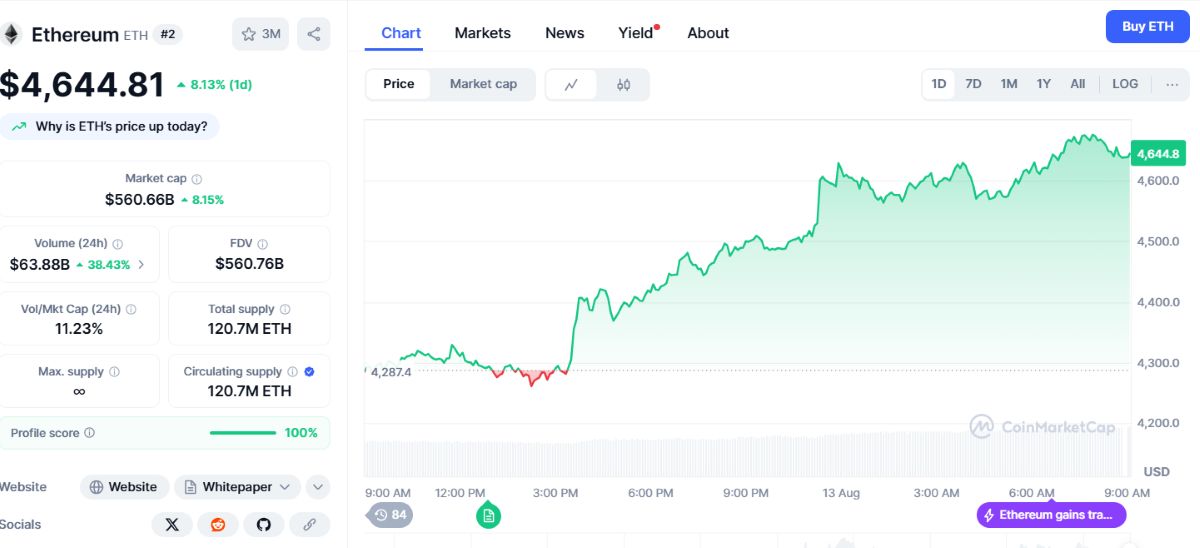Select the 1Y time range
The image size is (1200, 548).
click(x=1044, y=84)
